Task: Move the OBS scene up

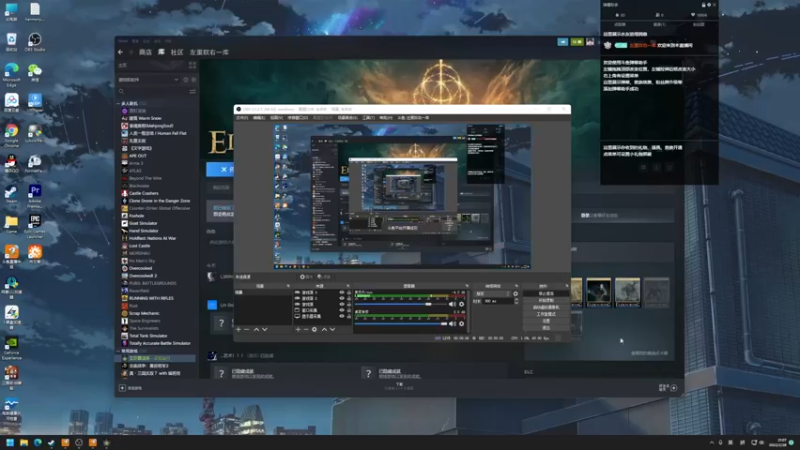Action: coord(256,330)
